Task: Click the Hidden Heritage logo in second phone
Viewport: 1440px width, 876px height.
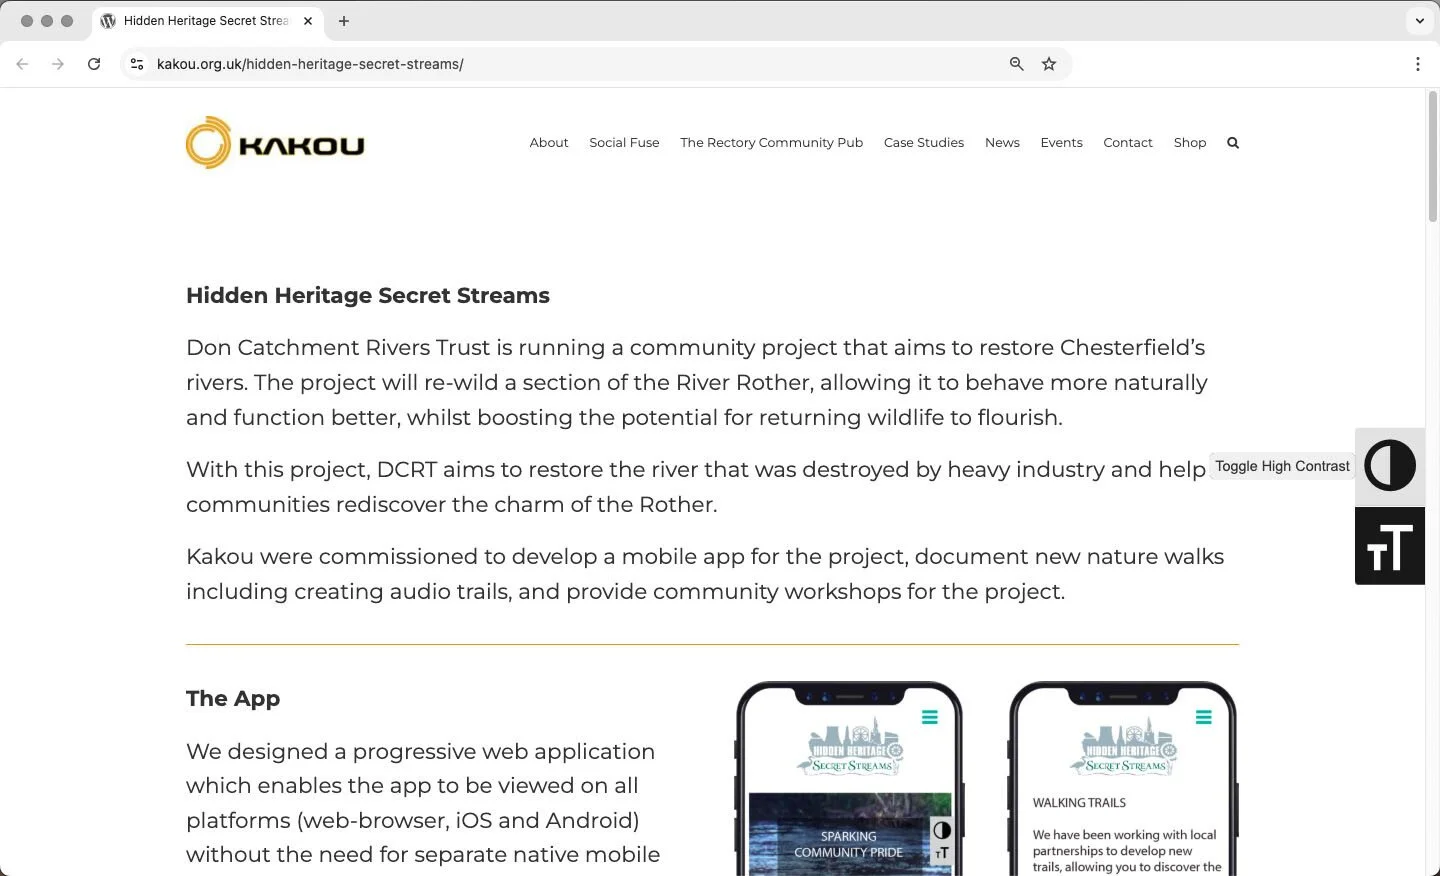Action: pos(1123,747)
